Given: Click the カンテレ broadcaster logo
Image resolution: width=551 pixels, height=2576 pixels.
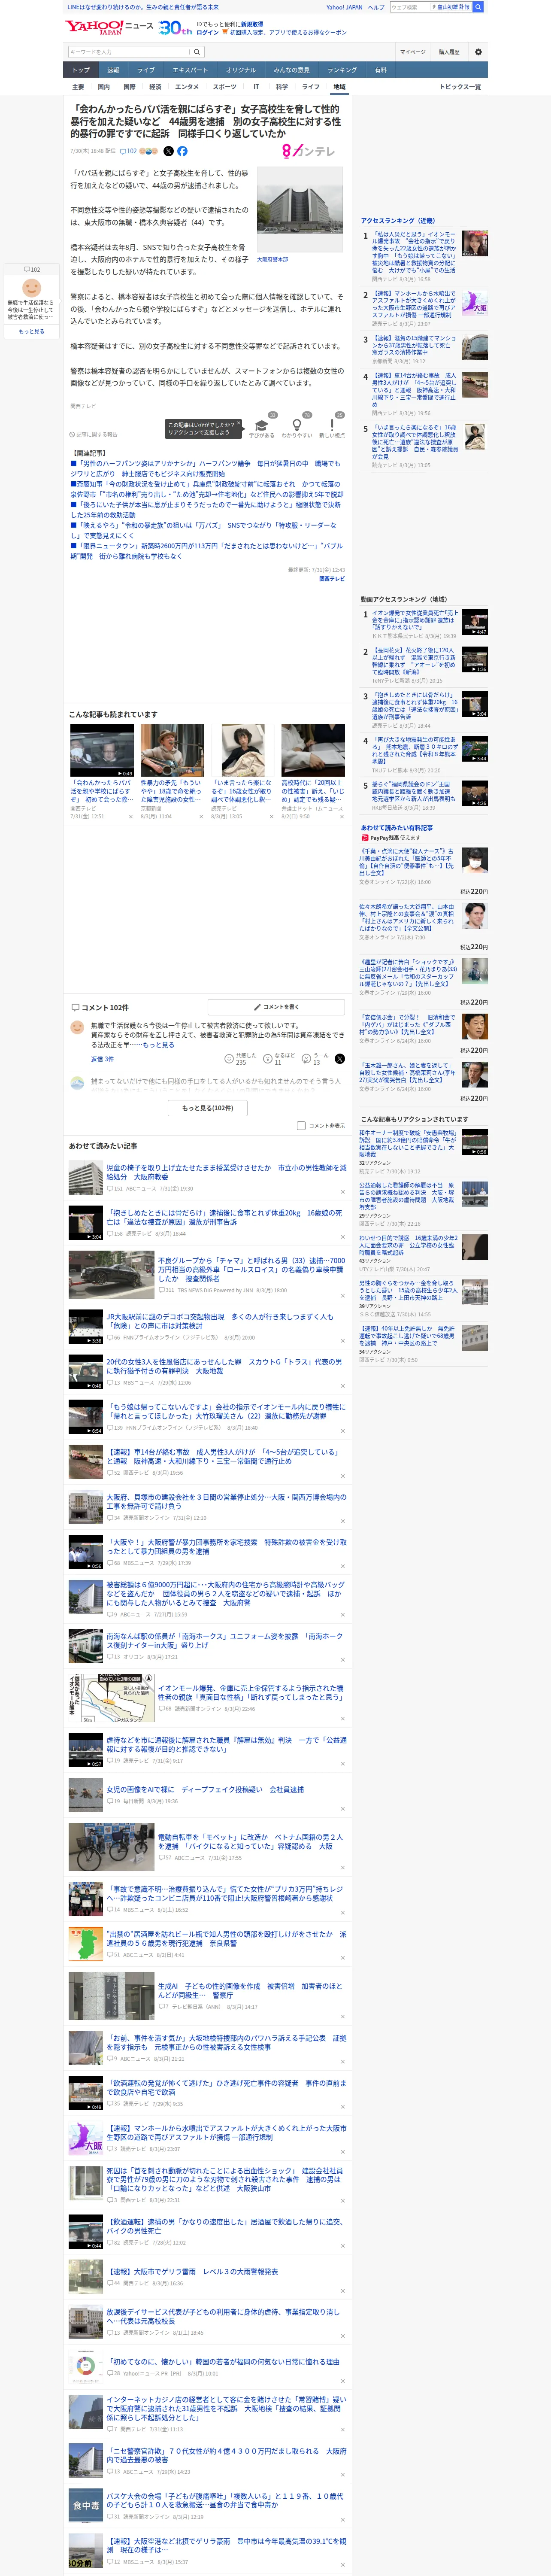Looking at the screenshot, I should [309, 151].
